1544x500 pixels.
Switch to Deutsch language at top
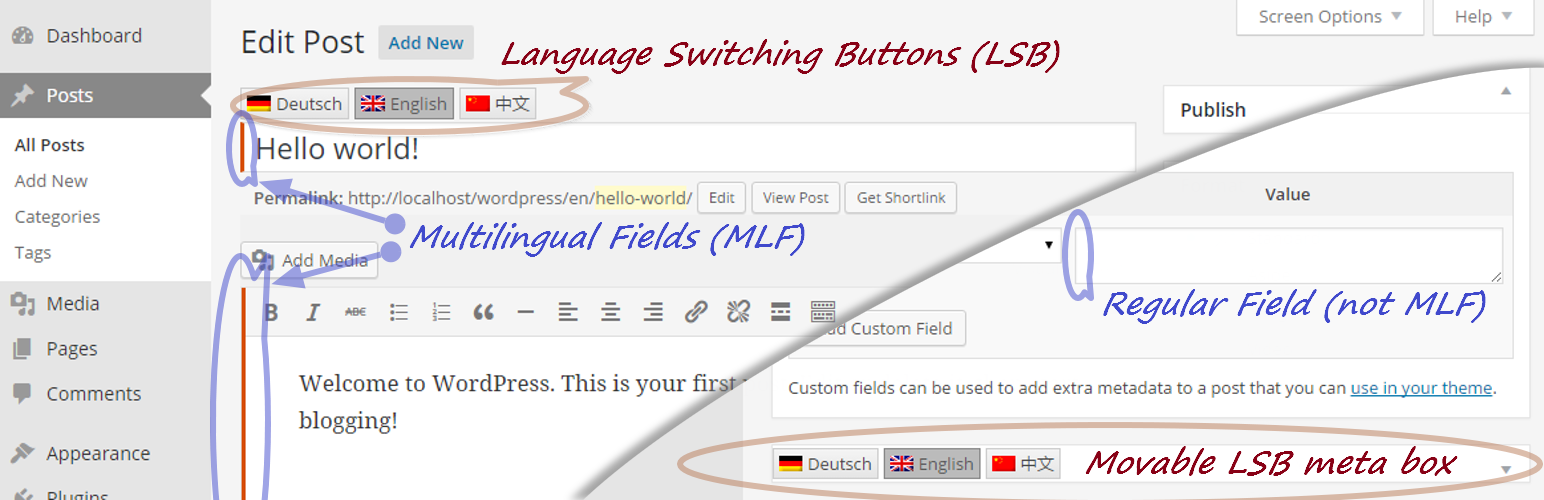click(294, 104)
